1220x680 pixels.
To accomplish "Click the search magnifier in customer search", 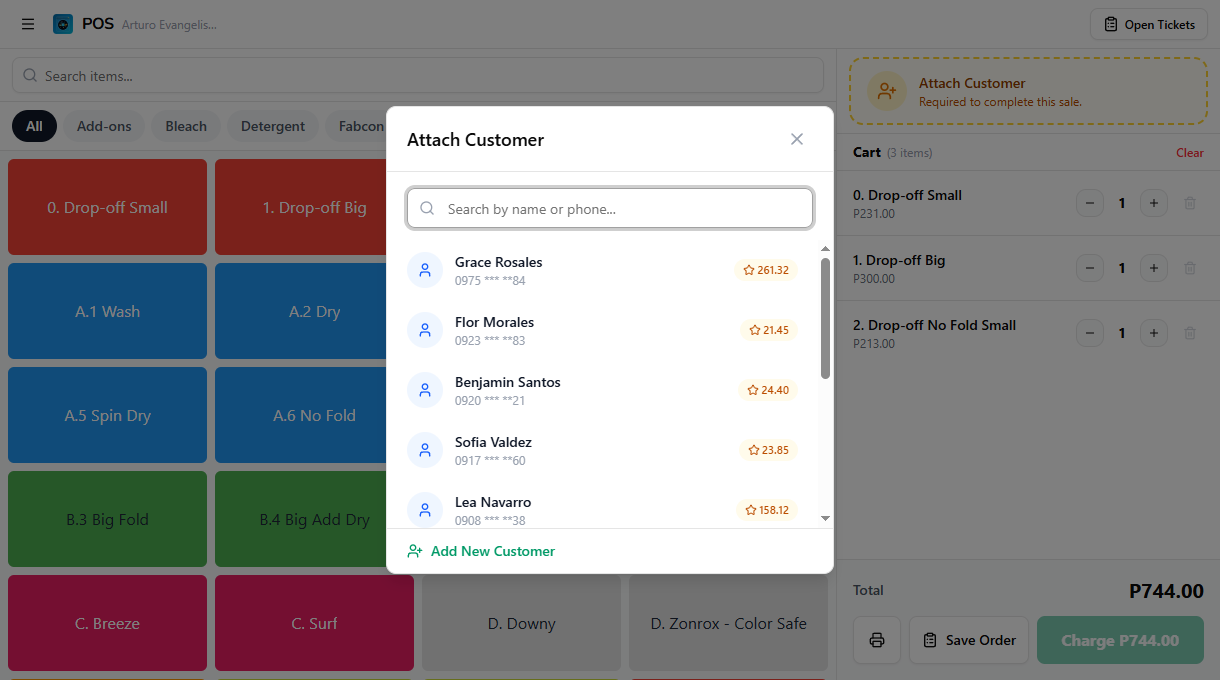I will tap(427, 209).
